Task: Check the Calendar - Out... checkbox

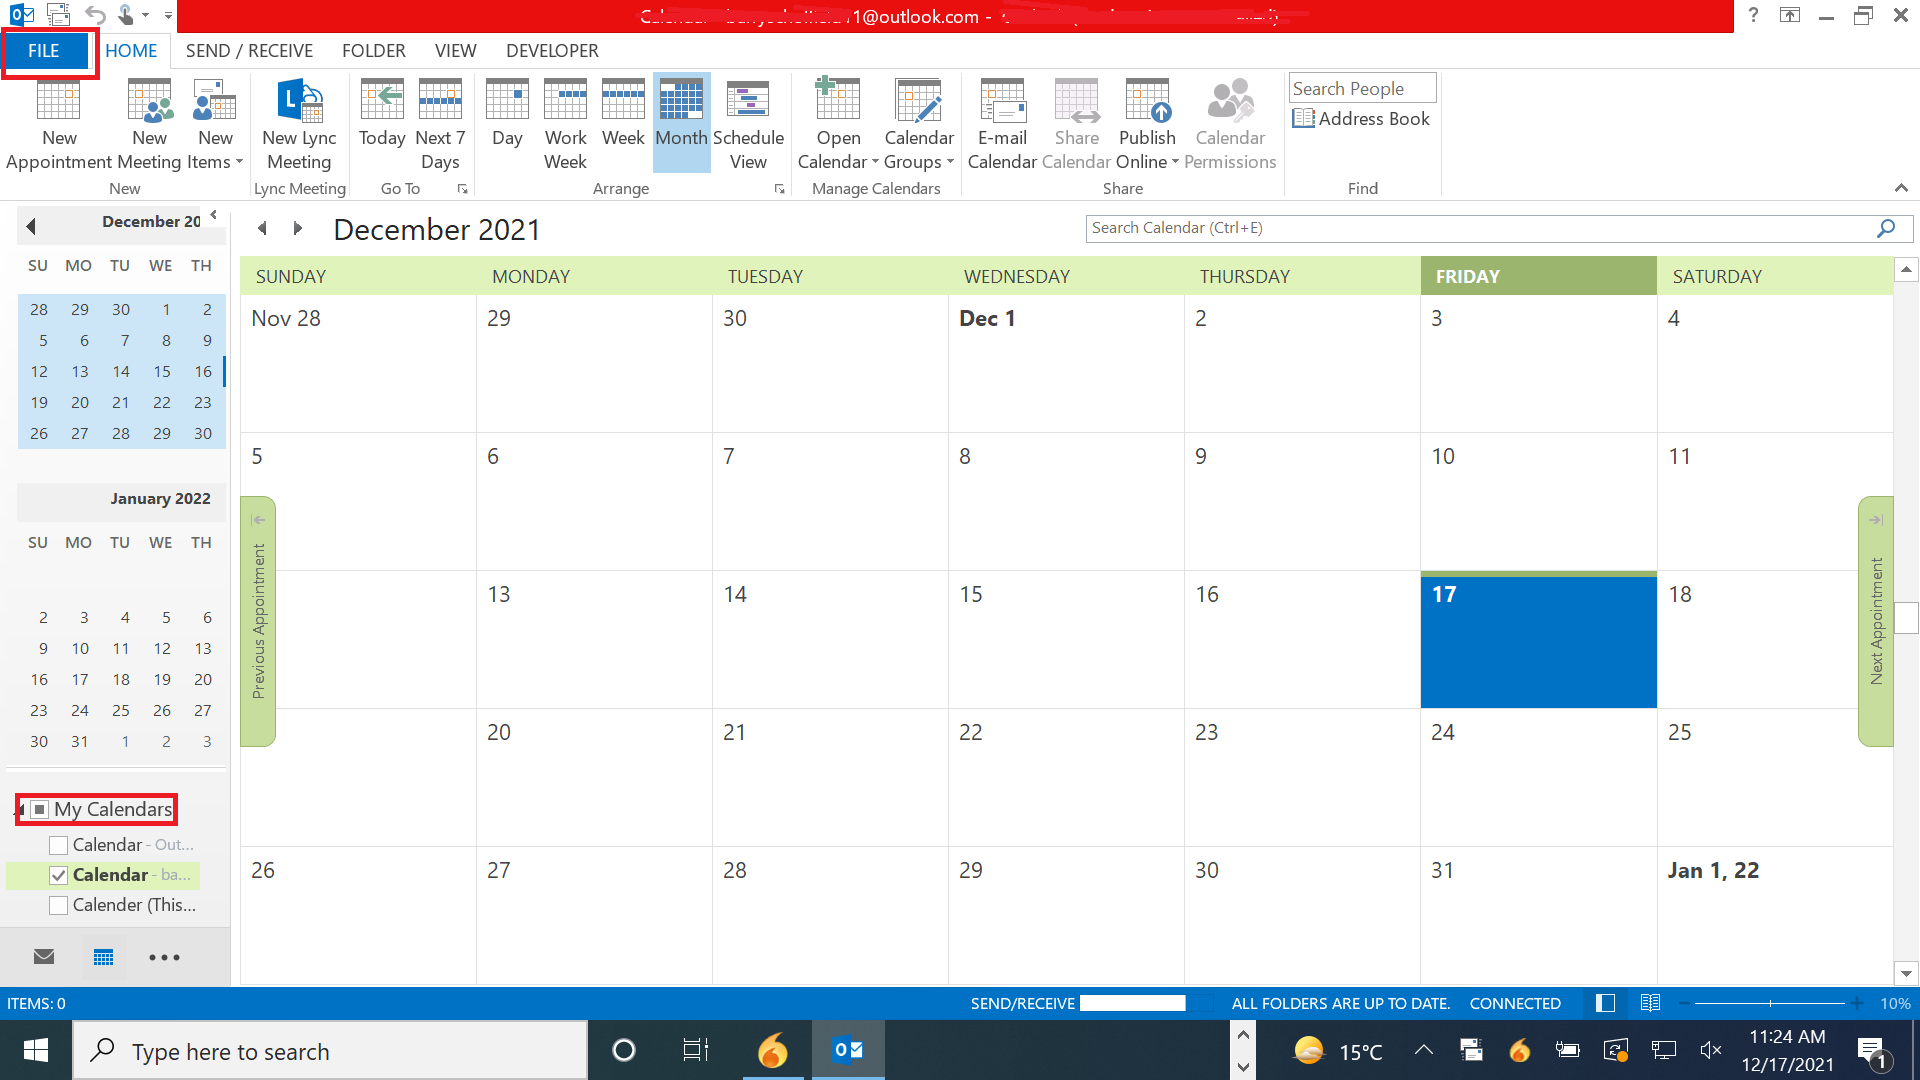Action: [59, 845]
